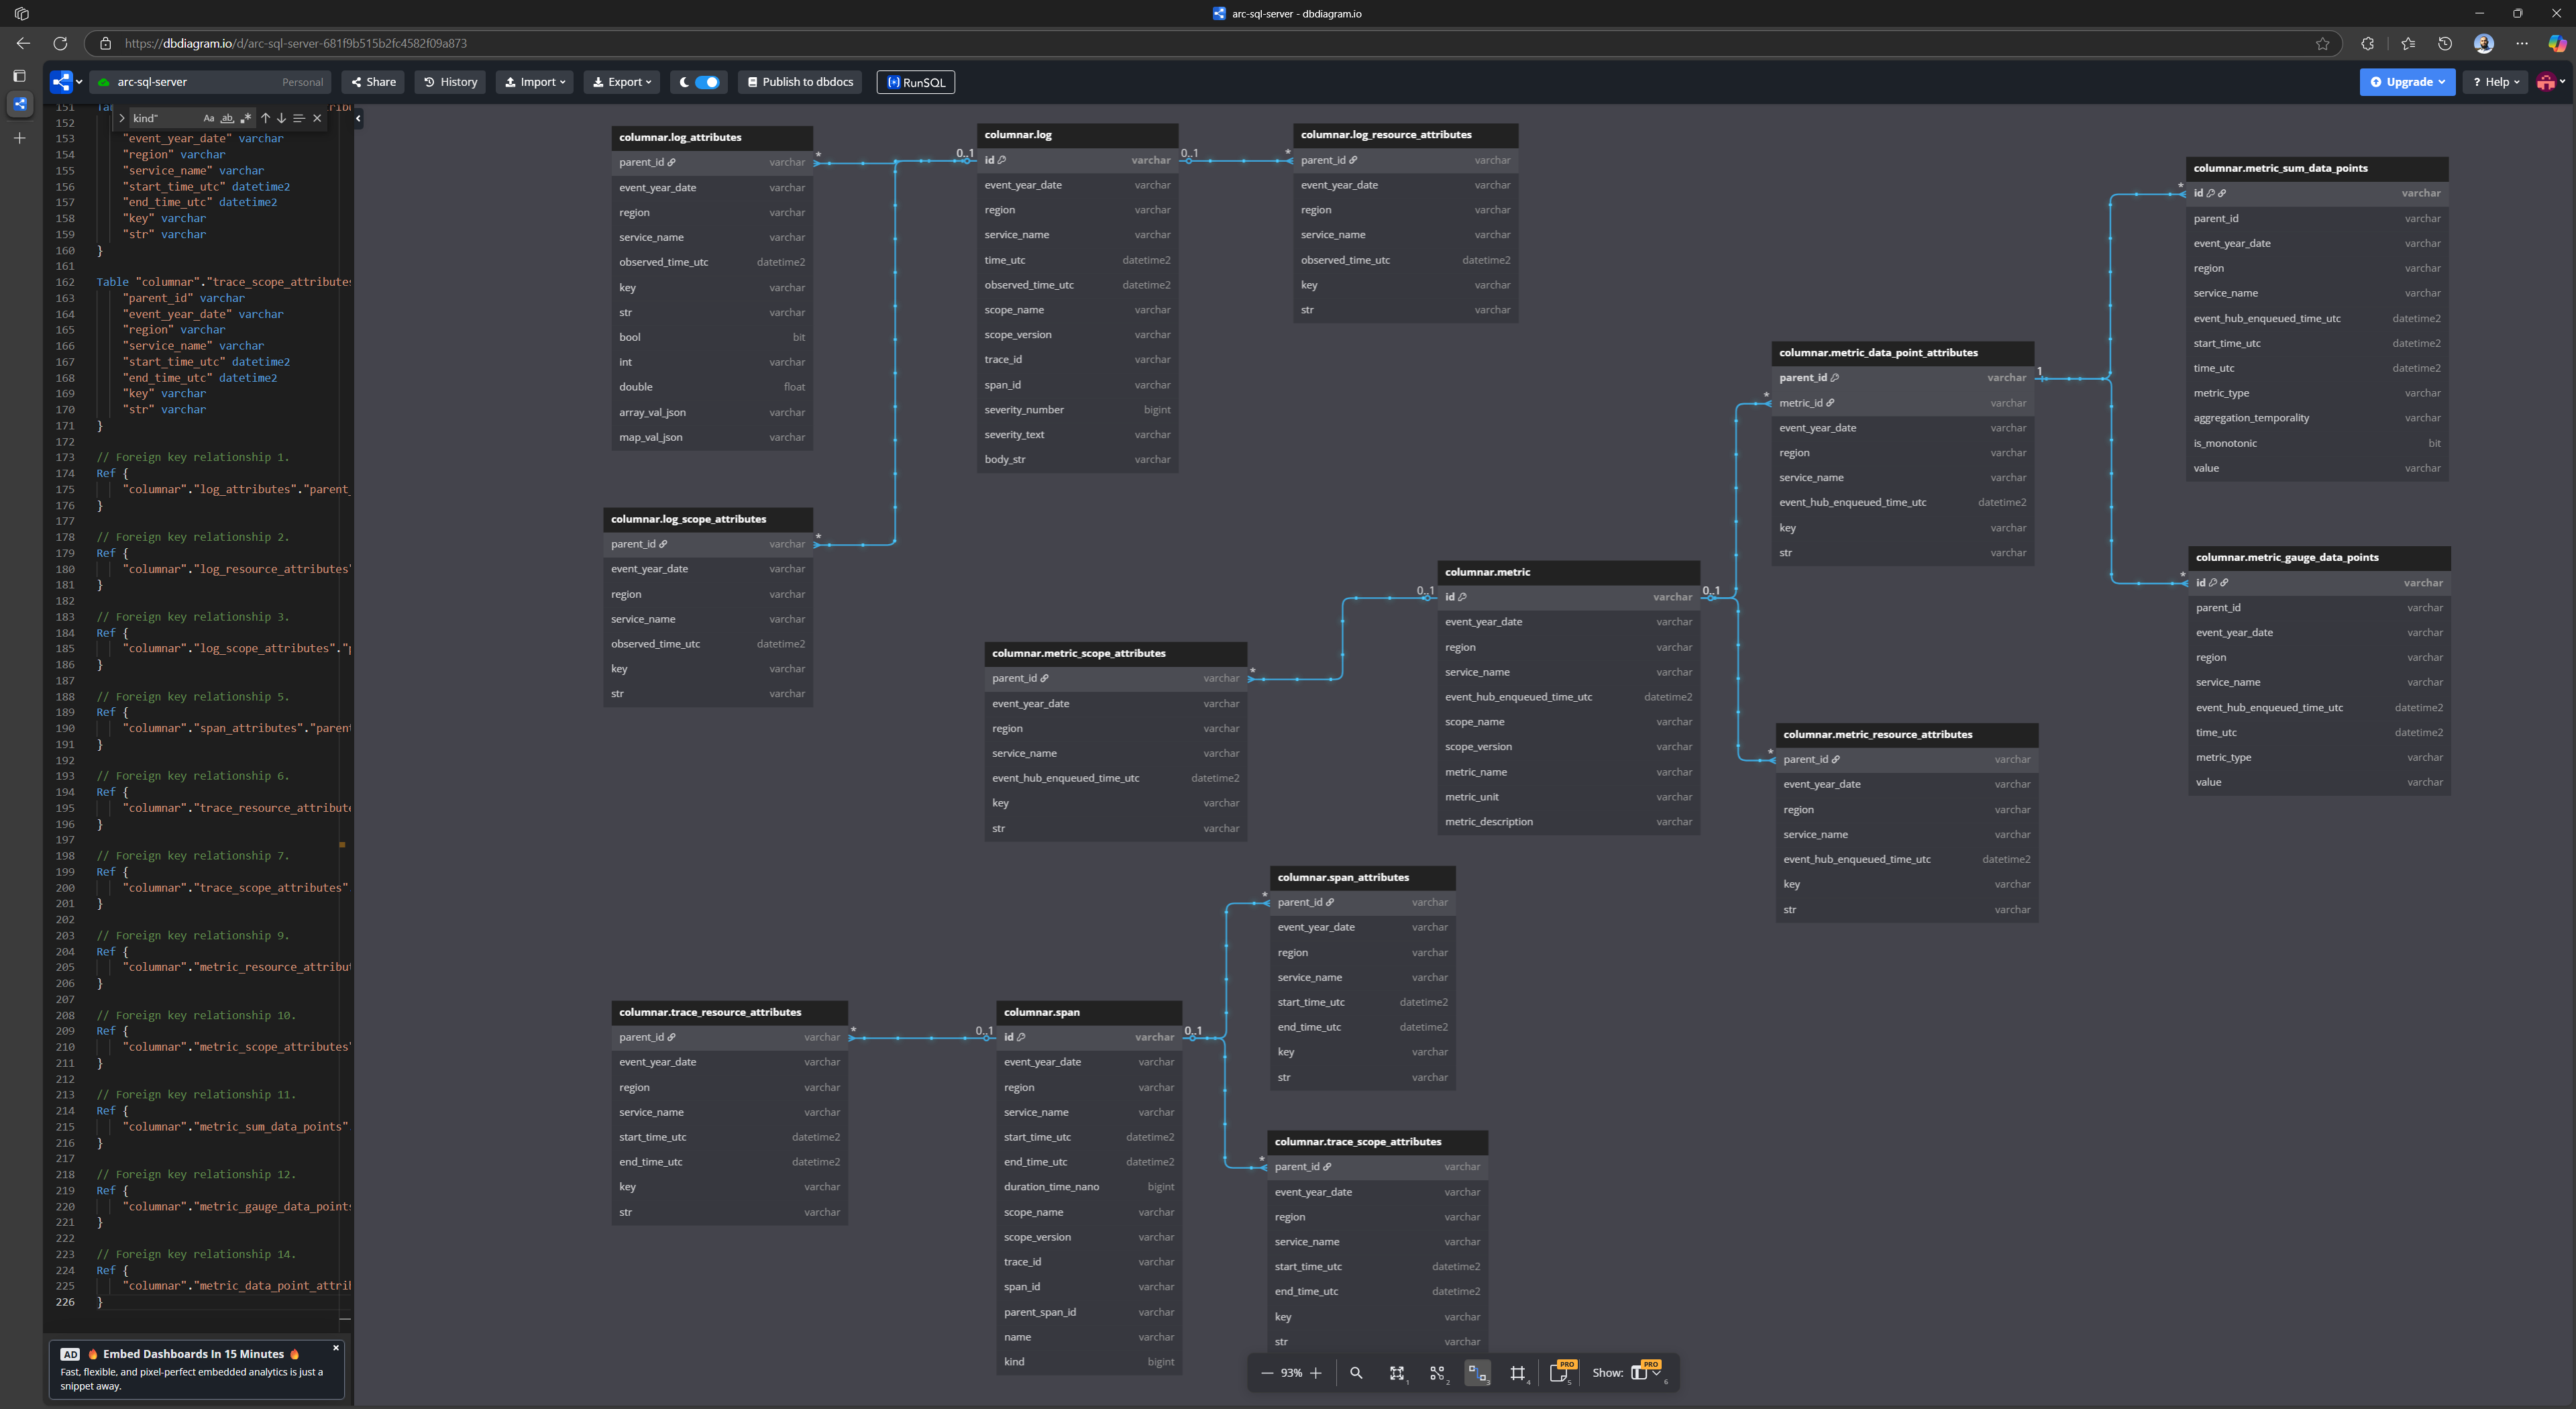2576x1409 pixels.
Task: Share the diagram
Action: pos(373,82)
